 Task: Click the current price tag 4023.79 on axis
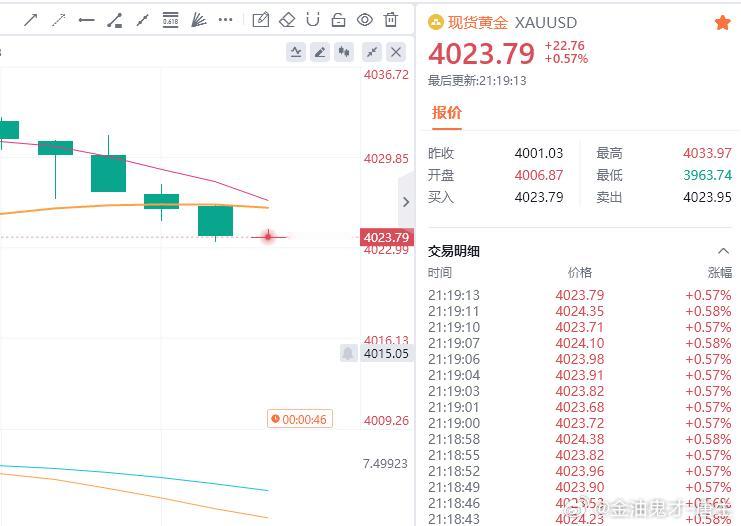[387, 237]
